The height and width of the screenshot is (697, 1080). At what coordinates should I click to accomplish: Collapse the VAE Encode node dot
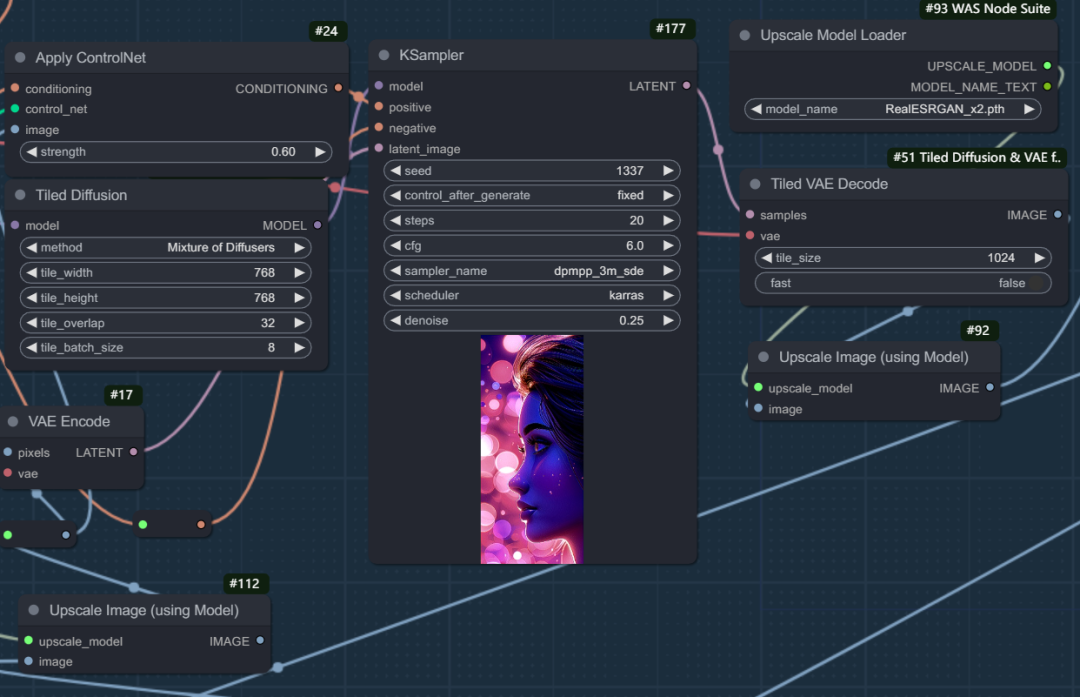pyautogui.click(x=12, y=422)
